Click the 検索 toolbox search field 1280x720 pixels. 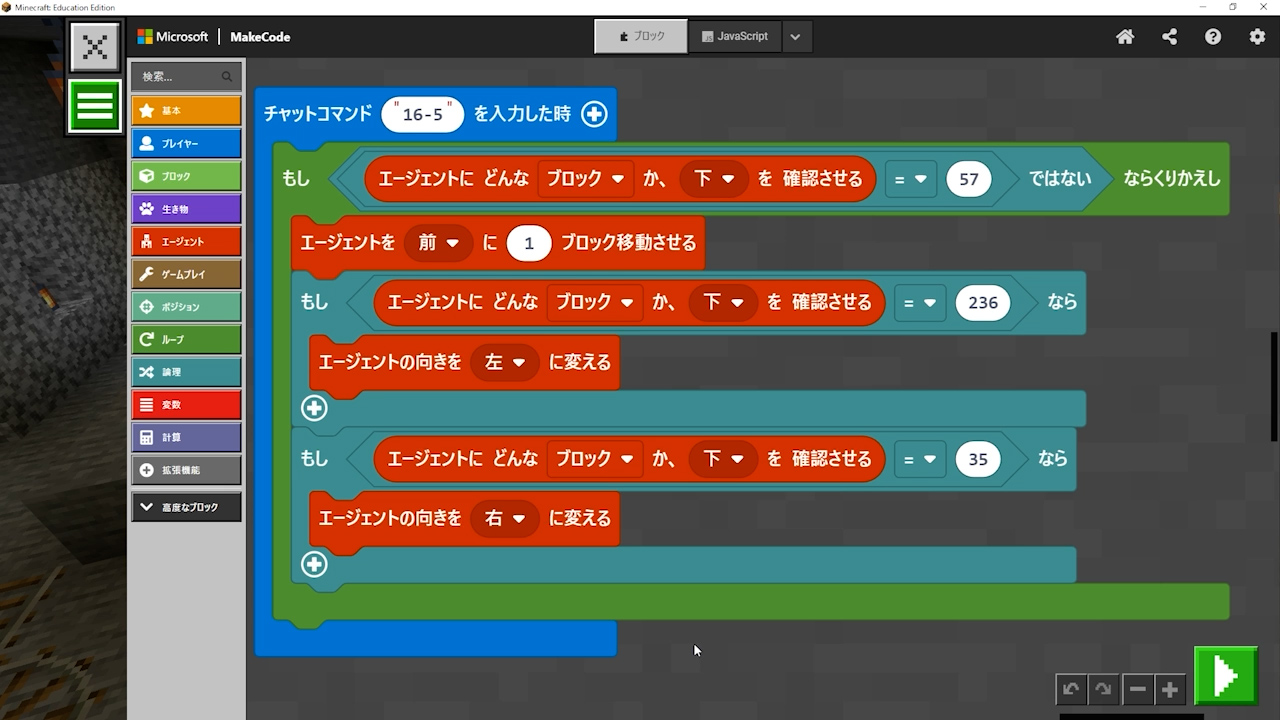(180, 76)
